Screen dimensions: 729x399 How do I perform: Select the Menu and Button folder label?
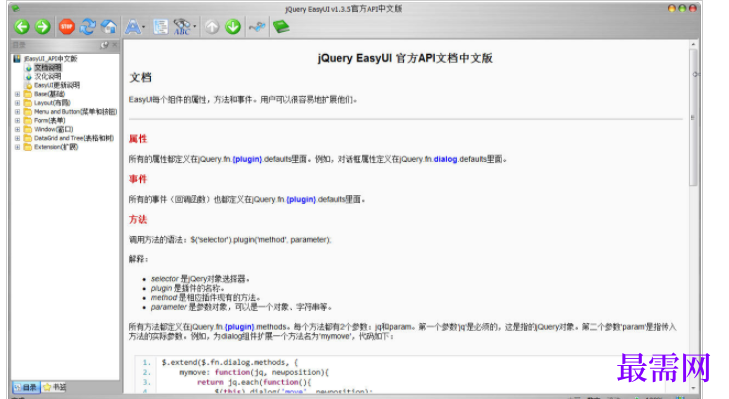[x=75, y=112]
